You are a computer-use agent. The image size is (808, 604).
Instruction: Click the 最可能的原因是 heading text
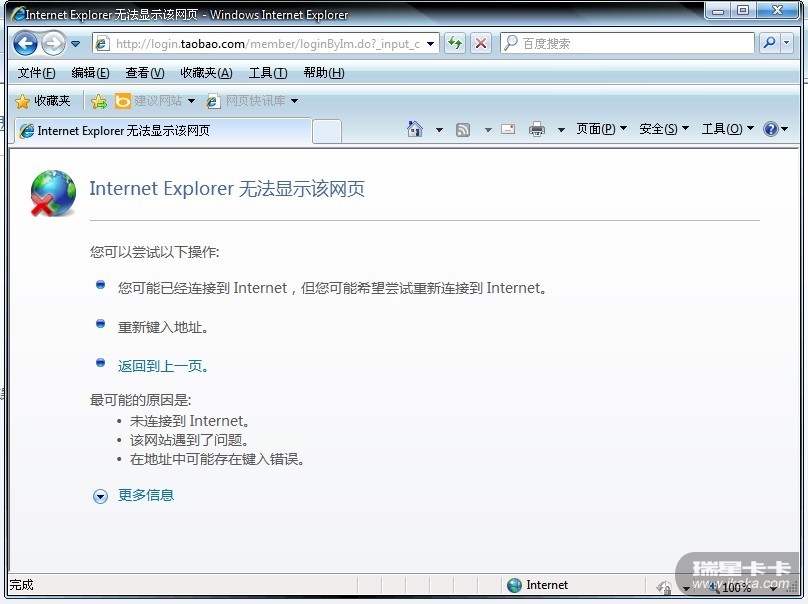click(x=141, y=400)
